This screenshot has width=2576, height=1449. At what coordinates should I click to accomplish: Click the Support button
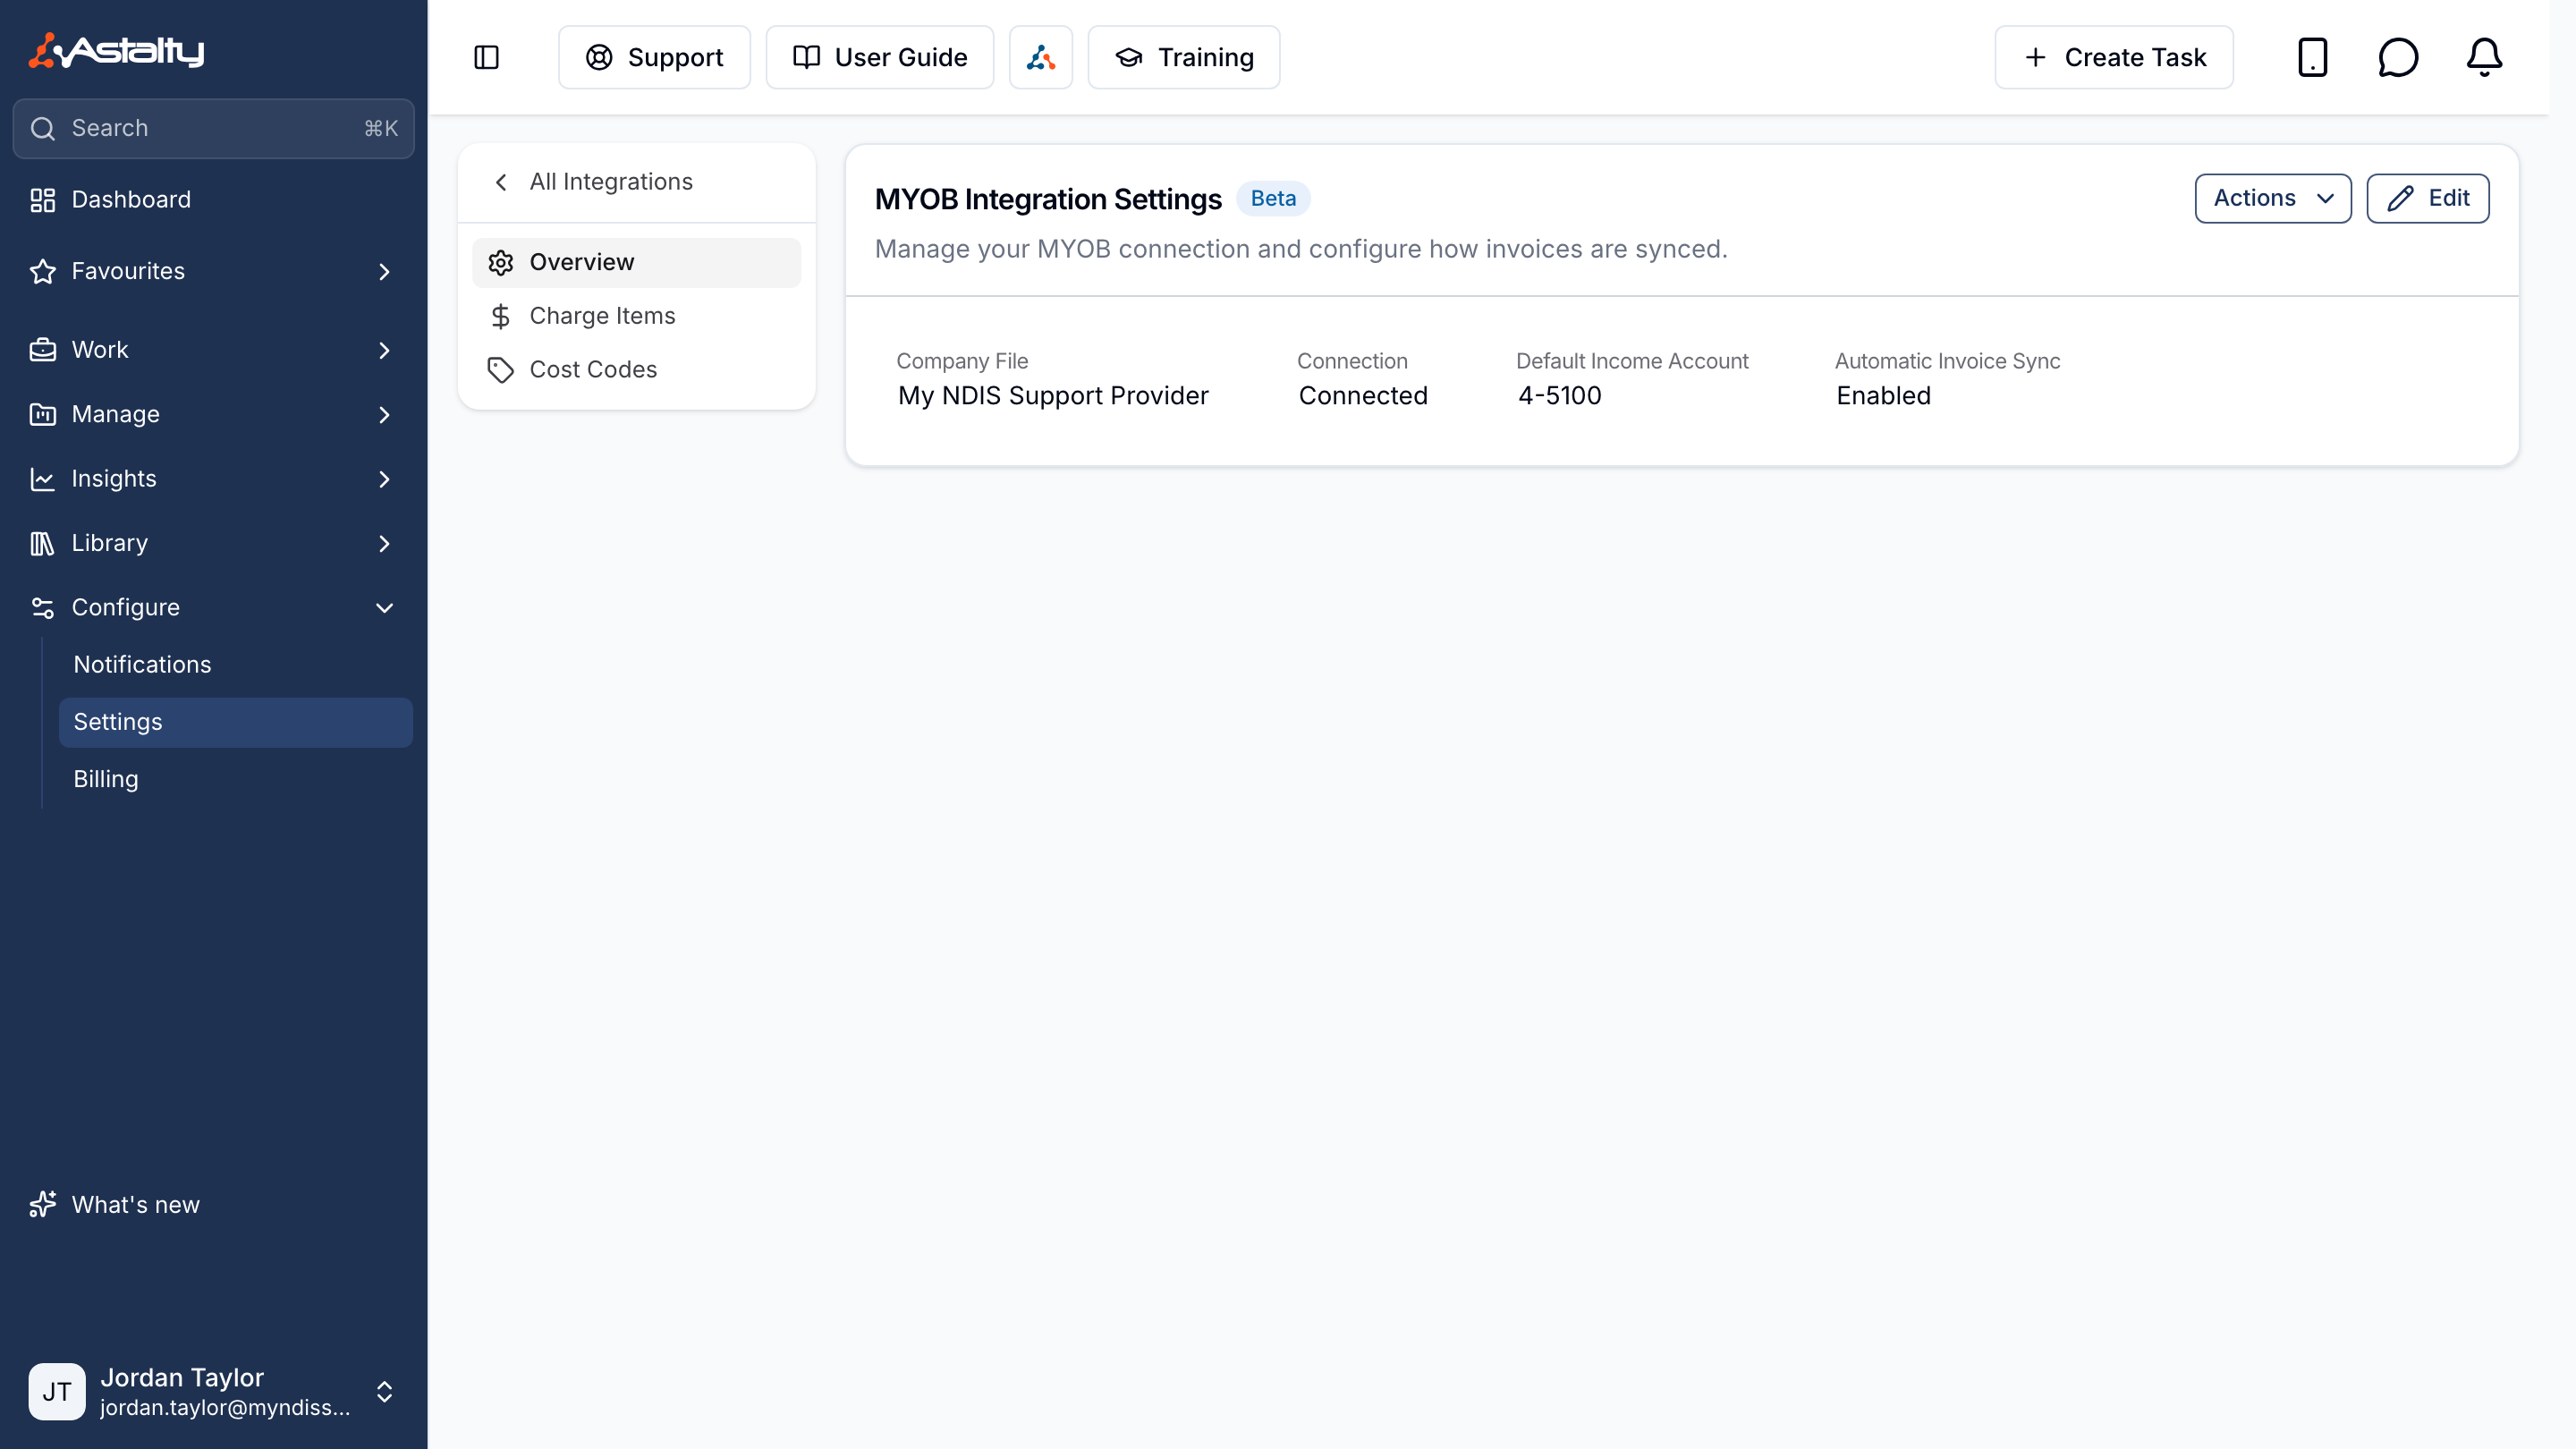[654, 57]
